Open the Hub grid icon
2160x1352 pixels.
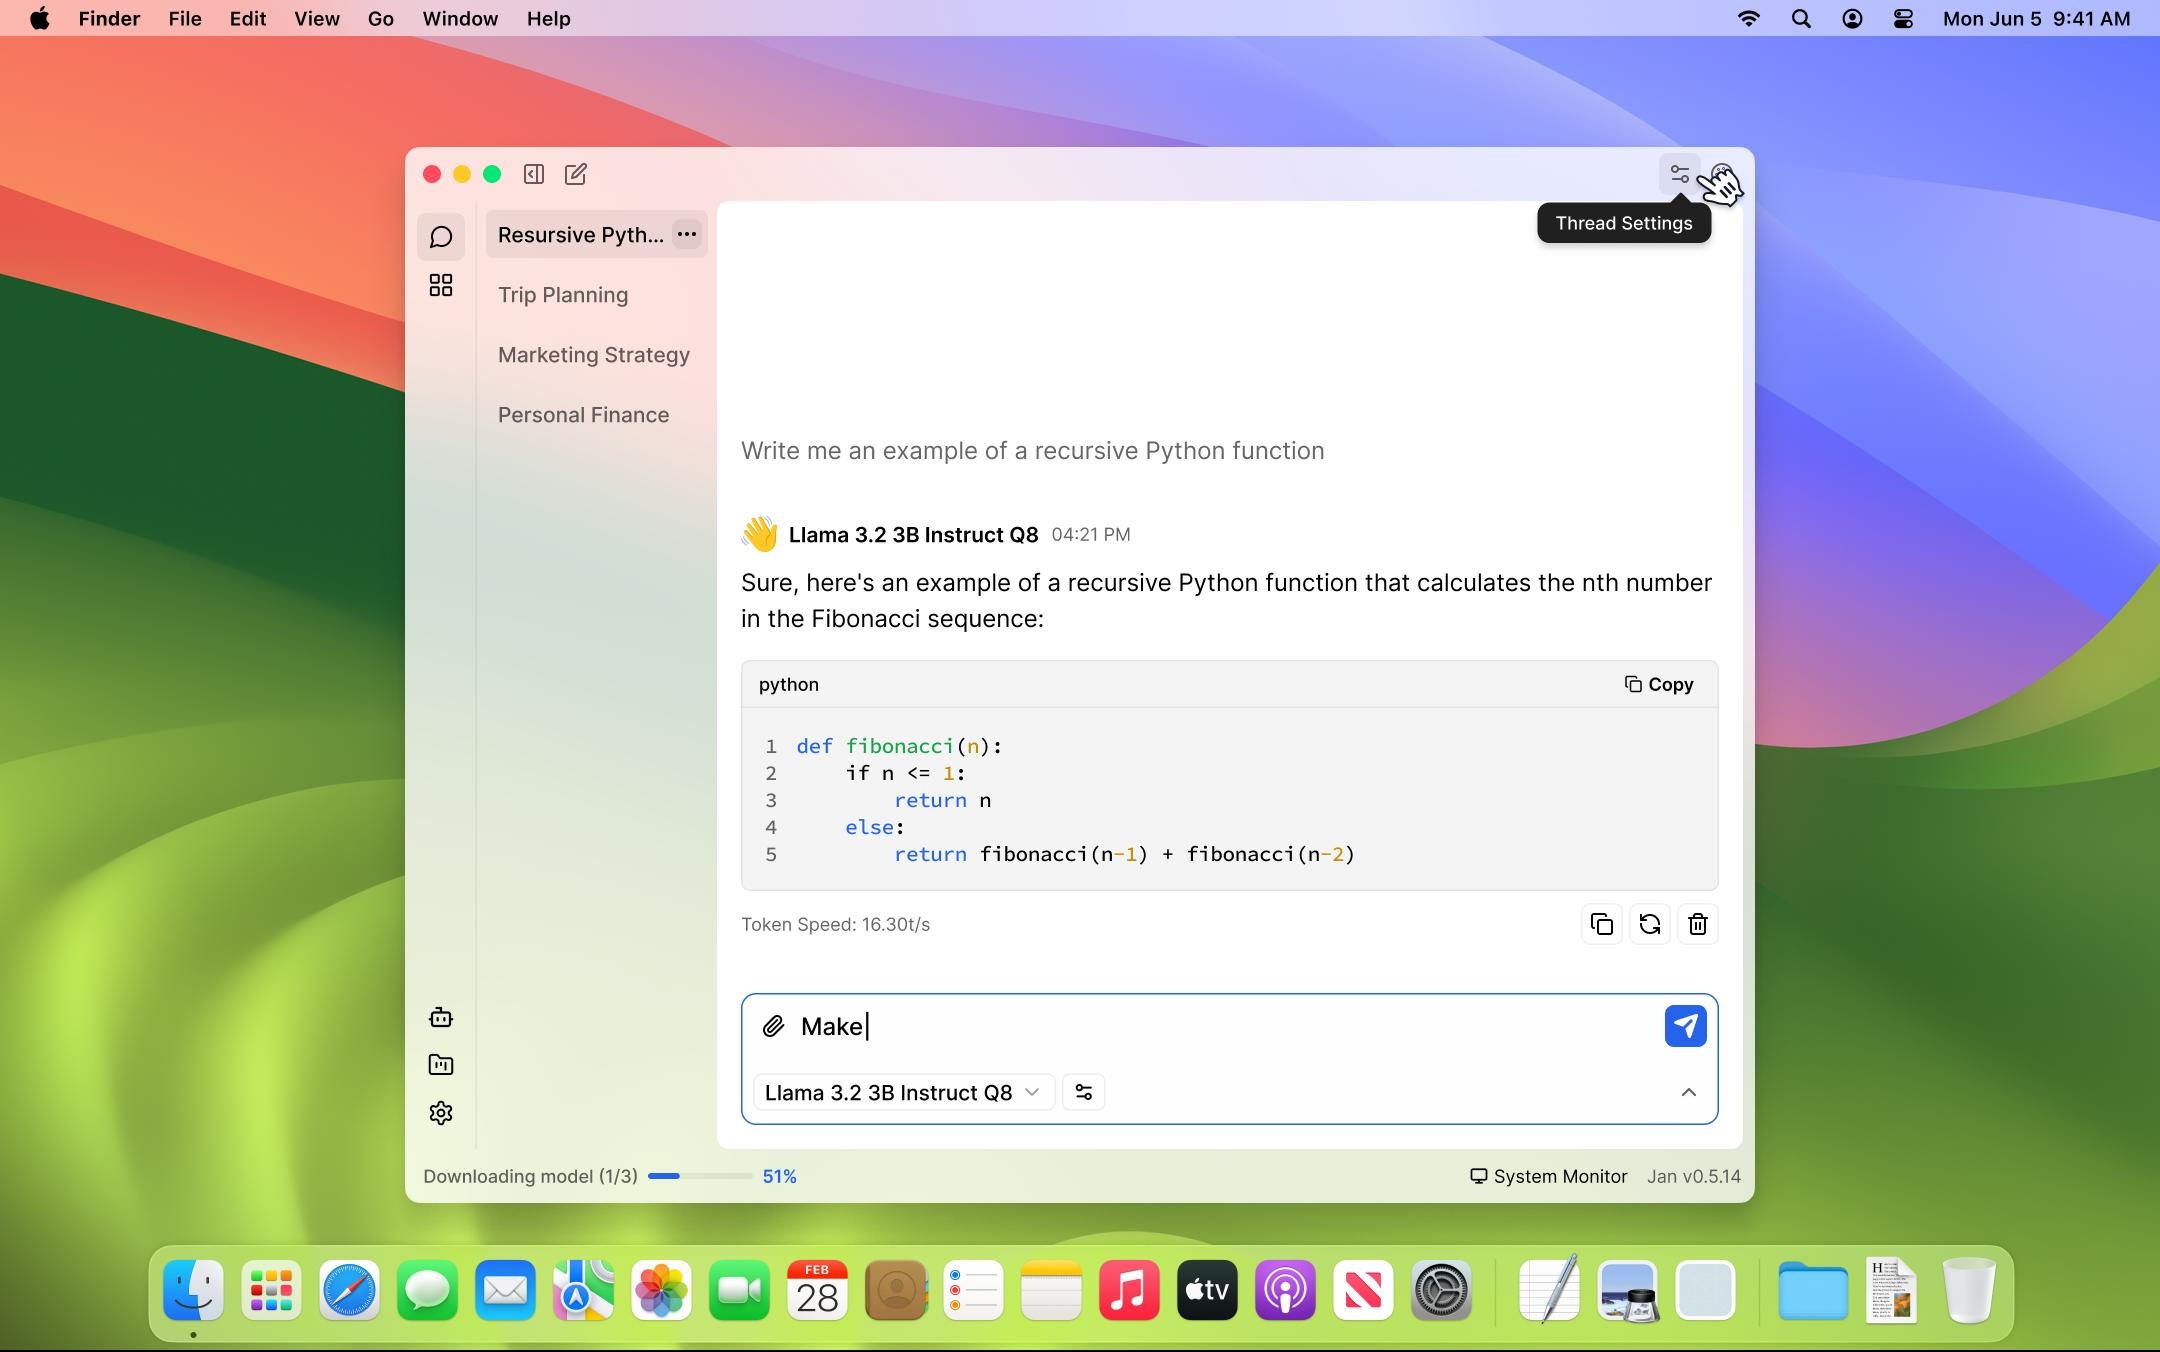pos(441,286)
